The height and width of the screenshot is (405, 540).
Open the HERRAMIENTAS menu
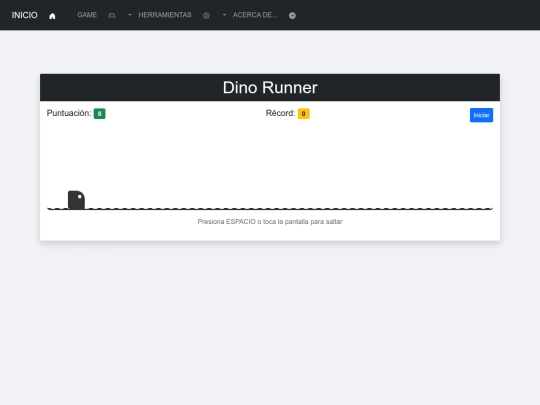(165, 15)
